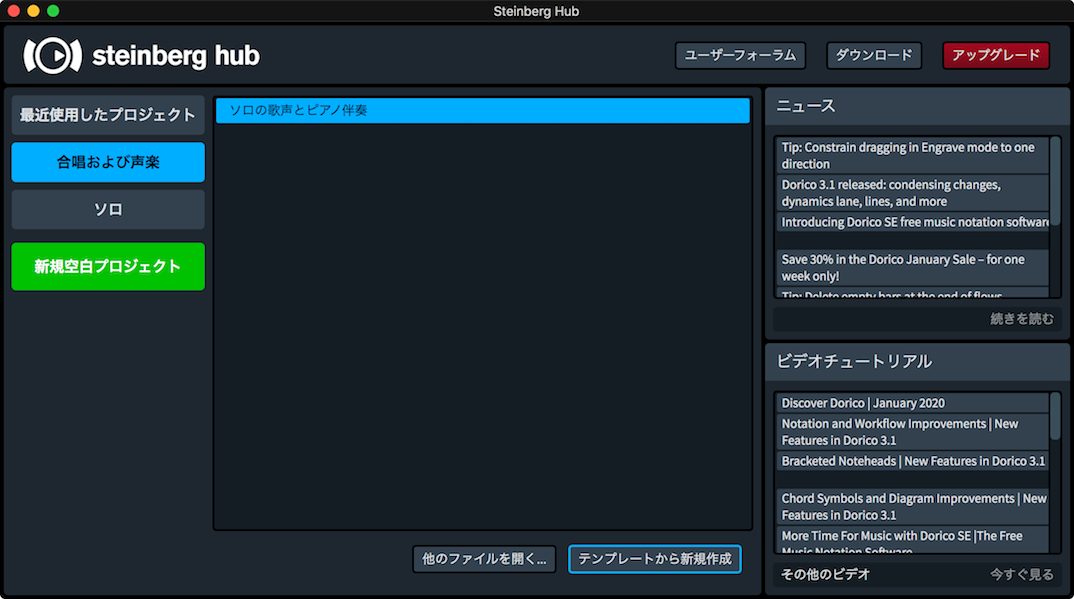Select the ソロの歌声とピアノ伴奏 template row
This screenshot has height=599, width=1074.
(x=483, y=111)
